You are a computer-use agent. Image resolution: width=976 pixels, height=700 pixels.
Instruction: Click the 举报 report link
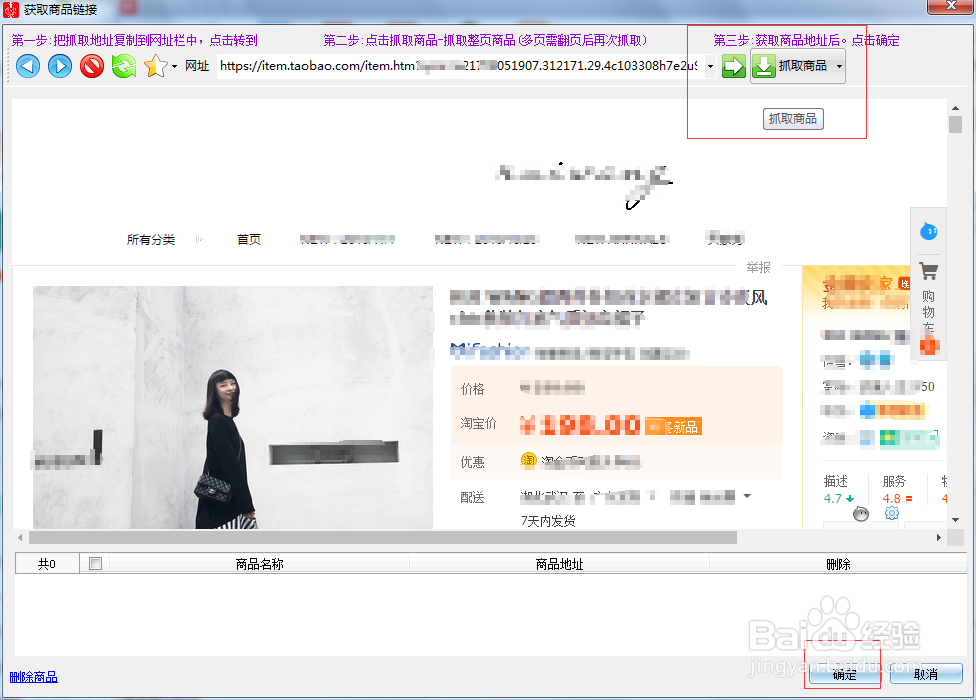pyautogui.click(x=758, y=268)
